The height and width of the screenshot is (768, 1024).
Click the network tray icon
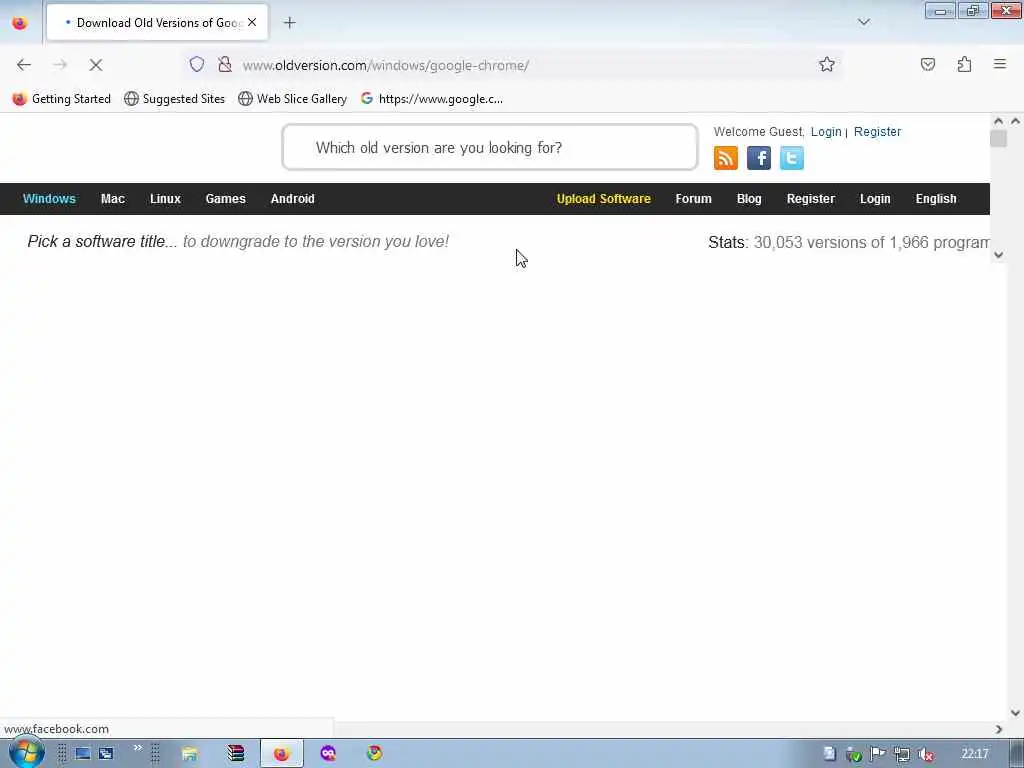(902, 754)
